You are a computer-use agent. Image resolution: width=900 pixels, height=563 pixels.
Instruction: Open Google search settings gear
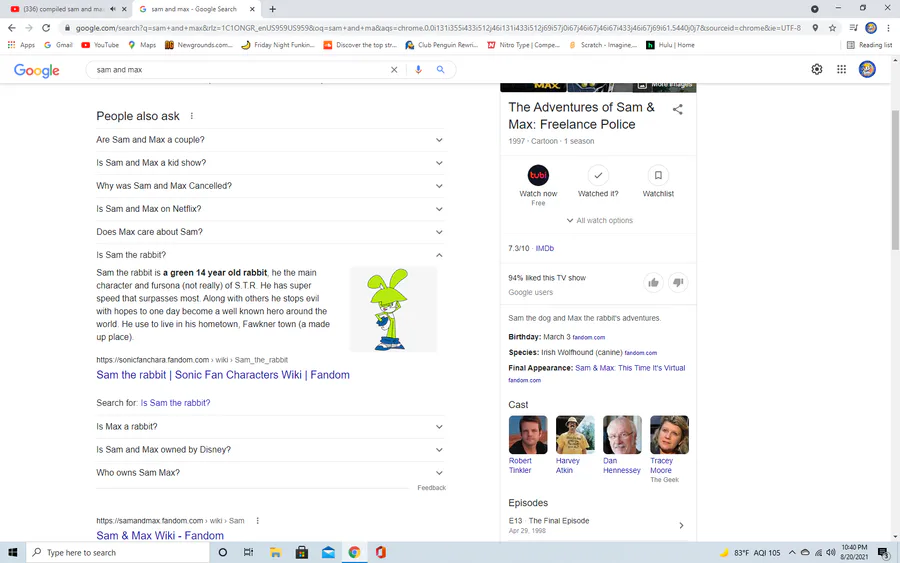click(x=817, y=69)
